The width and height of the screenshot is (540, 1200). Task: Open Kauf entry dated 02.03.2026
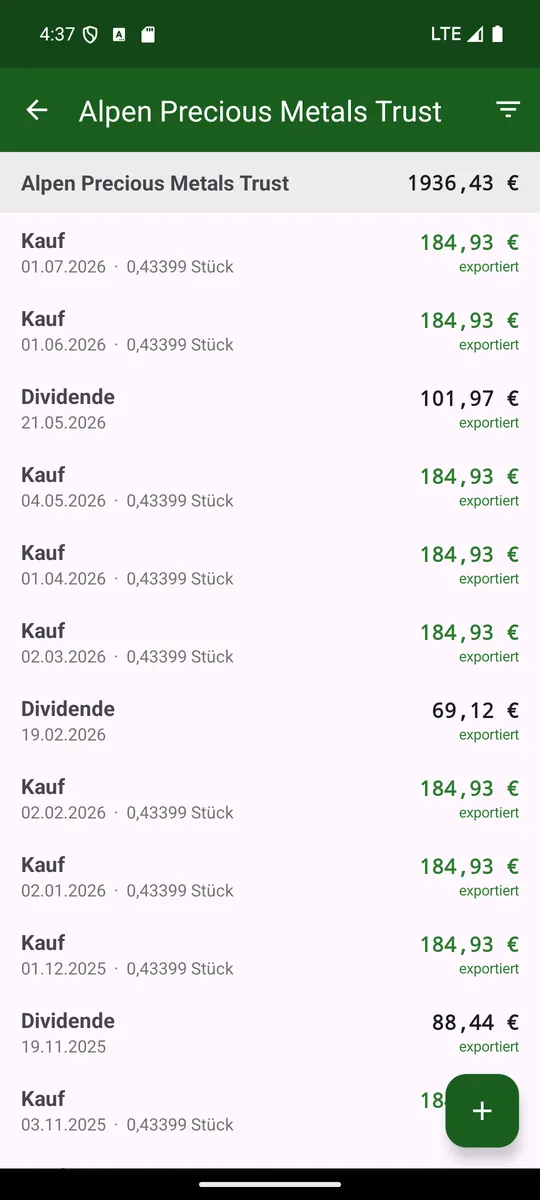[270, 642]
